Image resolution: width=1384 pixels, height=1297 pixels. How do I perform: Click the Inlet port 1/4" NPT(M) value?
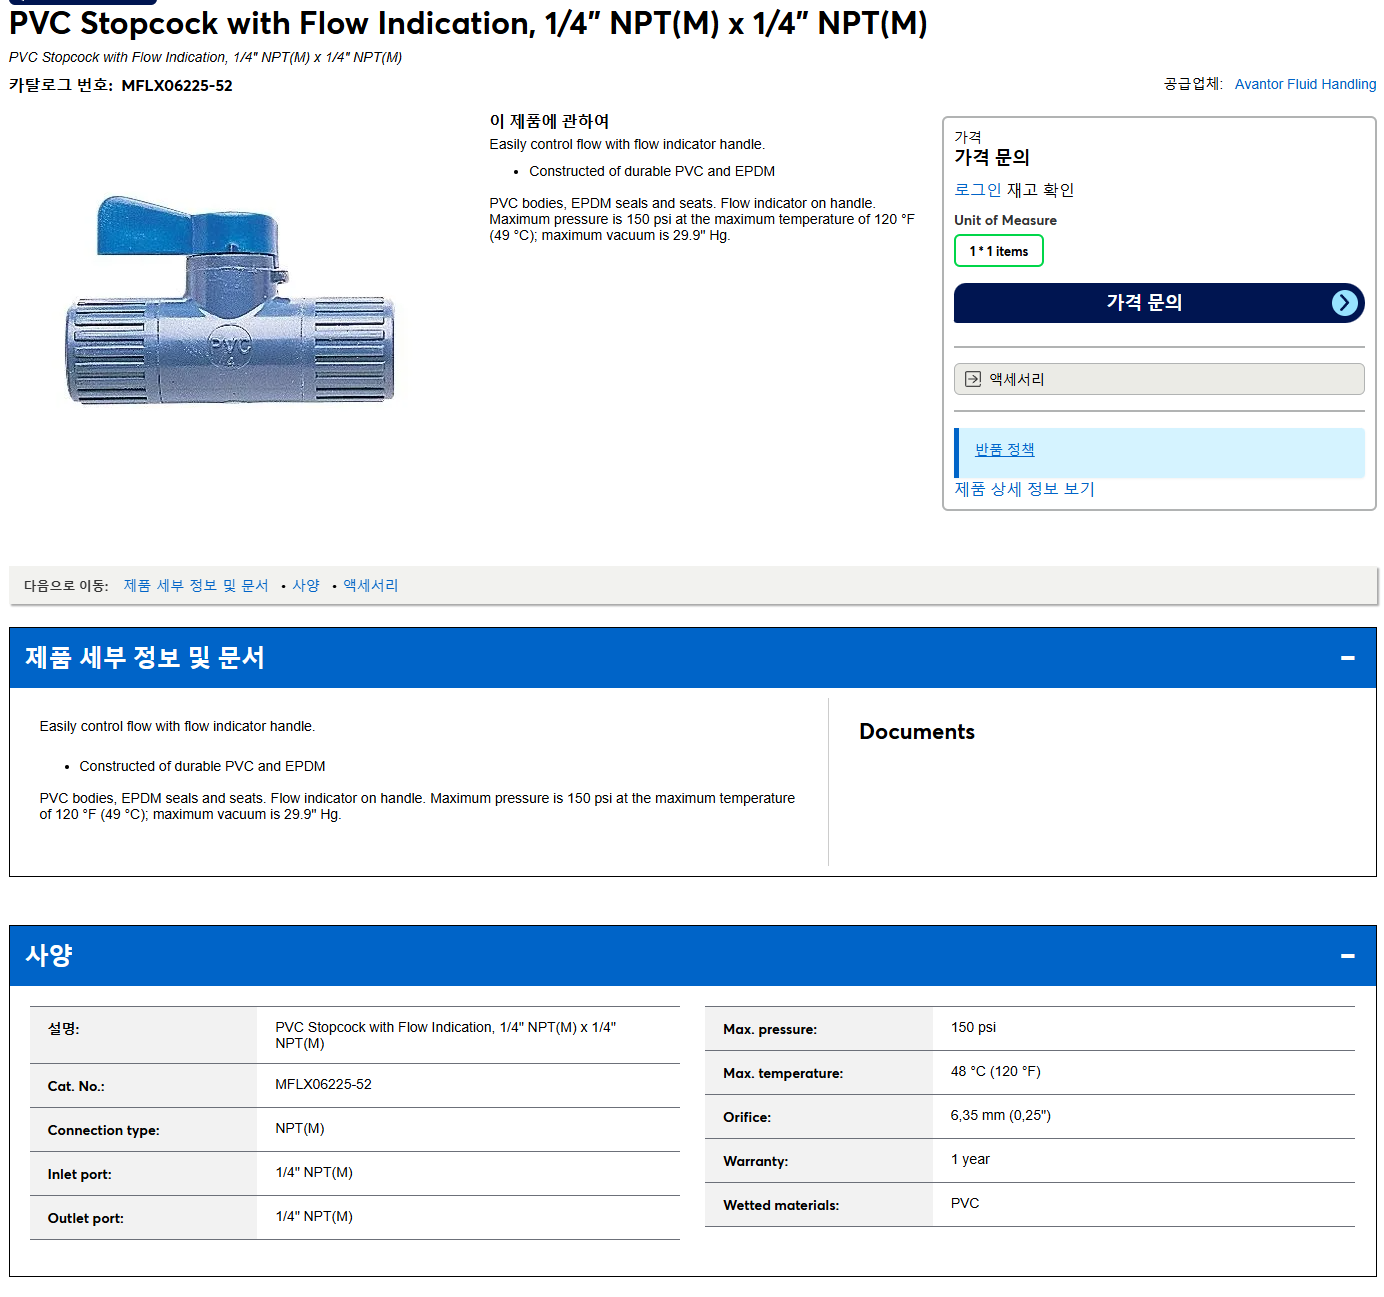(x=314, y=1173)
